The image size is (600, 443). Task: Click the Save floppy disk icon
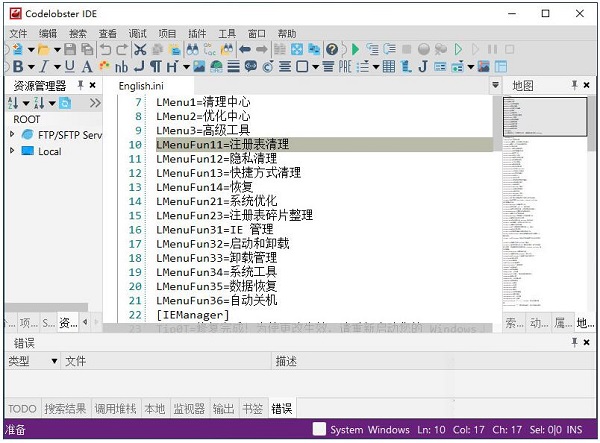[x=70, y=49]
